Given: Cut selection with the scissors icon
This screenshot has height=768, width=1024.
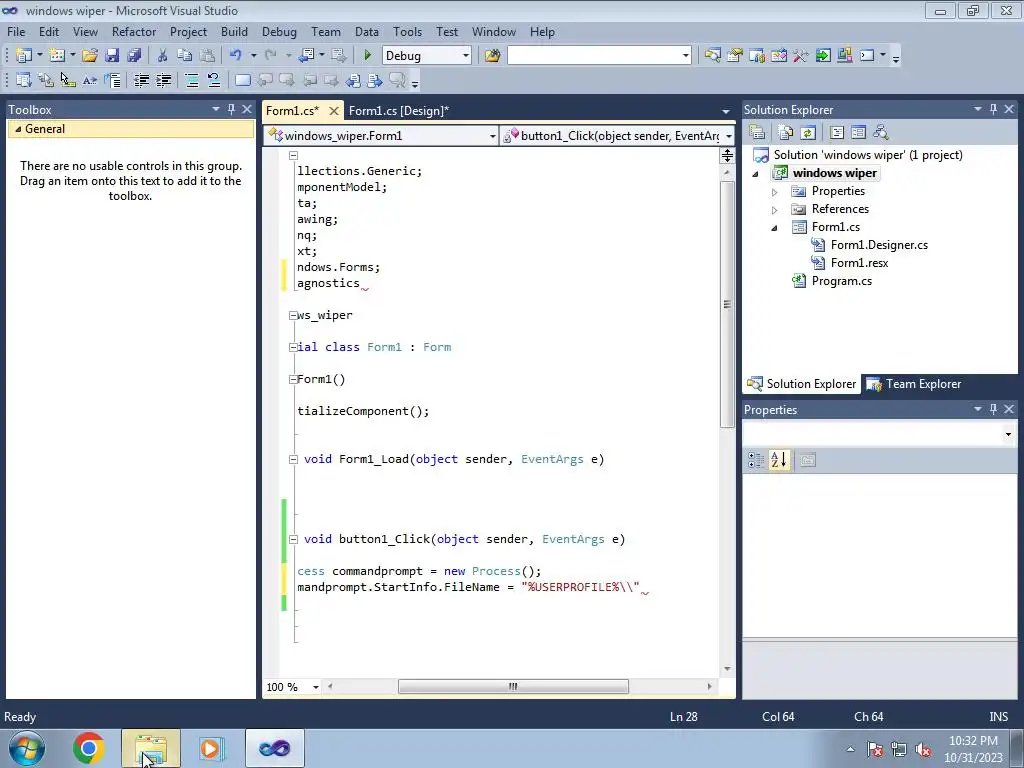Looking at the screenshot, I should pos(163,56).
